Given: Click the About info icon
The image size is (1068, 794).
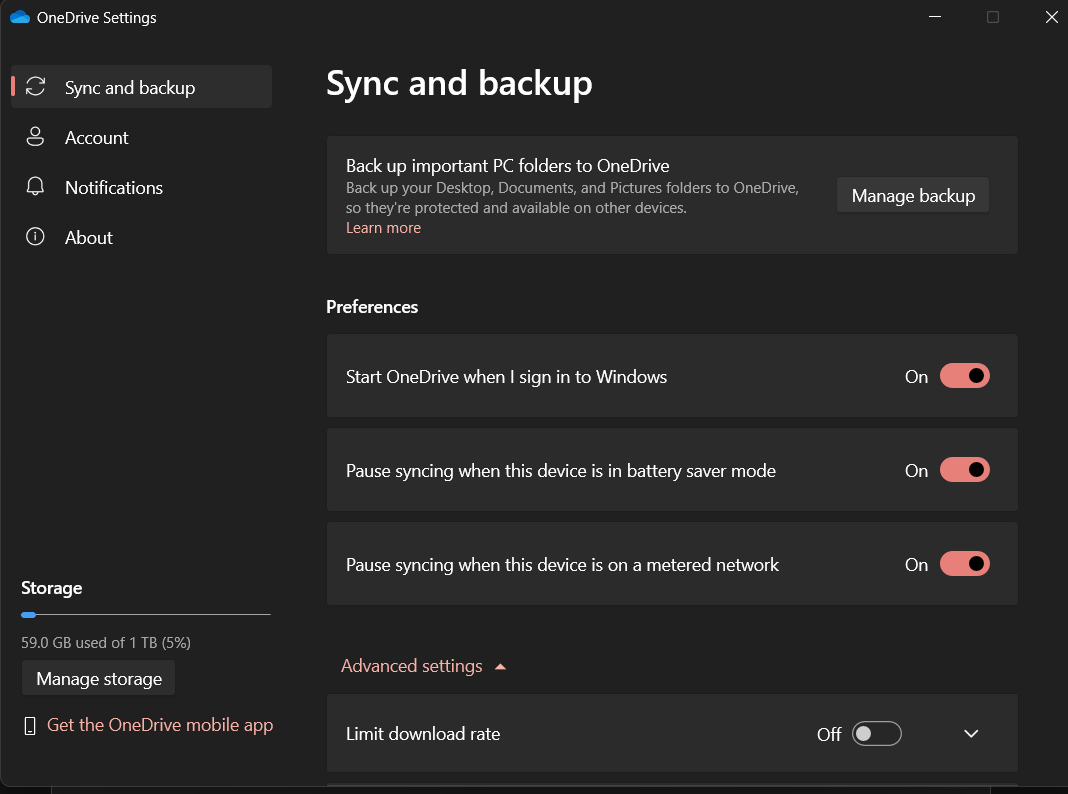Looking at the screenshot, I should pos(36,237).
